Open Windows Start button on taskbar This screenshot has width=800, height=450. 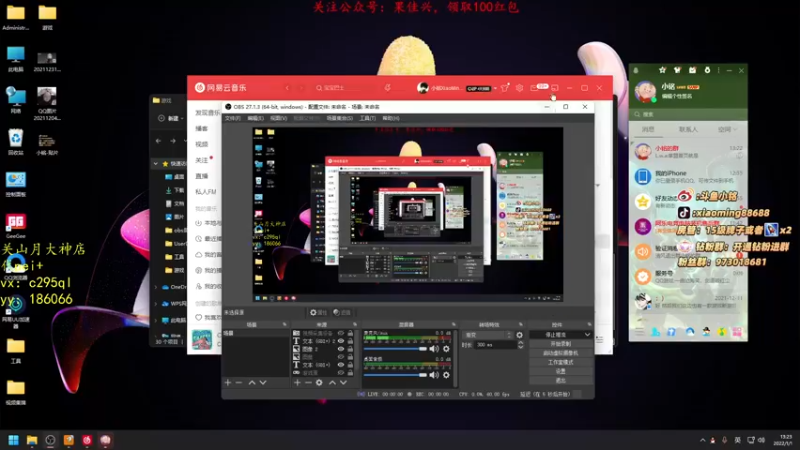pos(14,440)
